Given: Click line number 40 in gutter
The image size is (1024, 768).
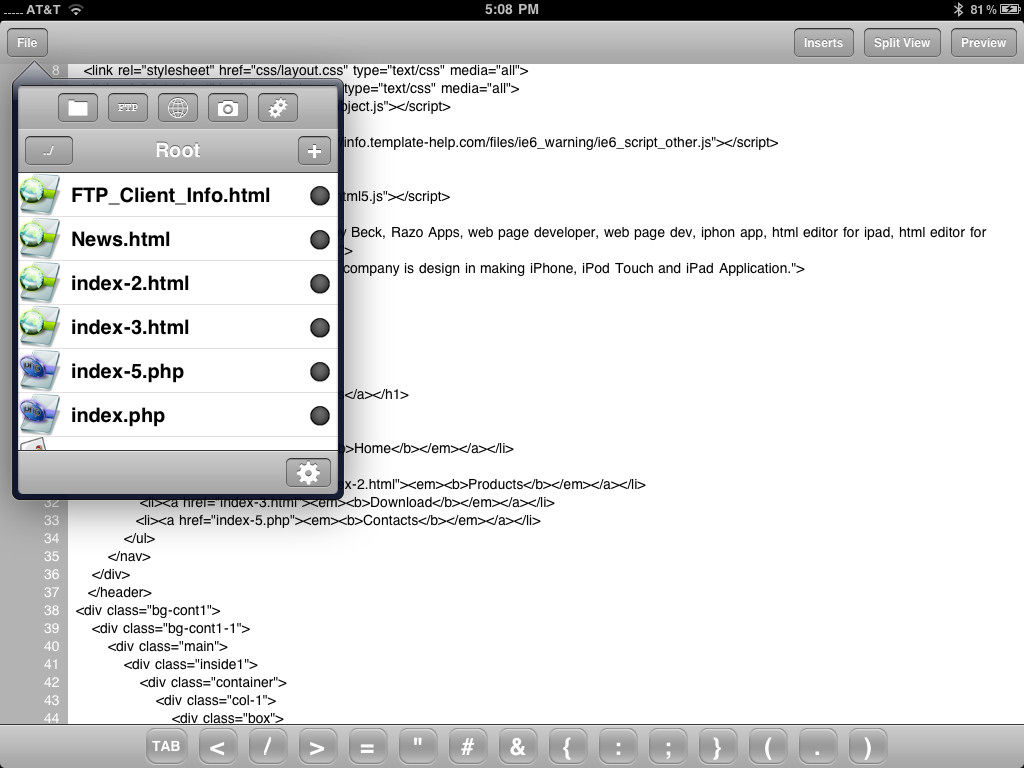Looking at the screenshot, I should click(51, 646).
